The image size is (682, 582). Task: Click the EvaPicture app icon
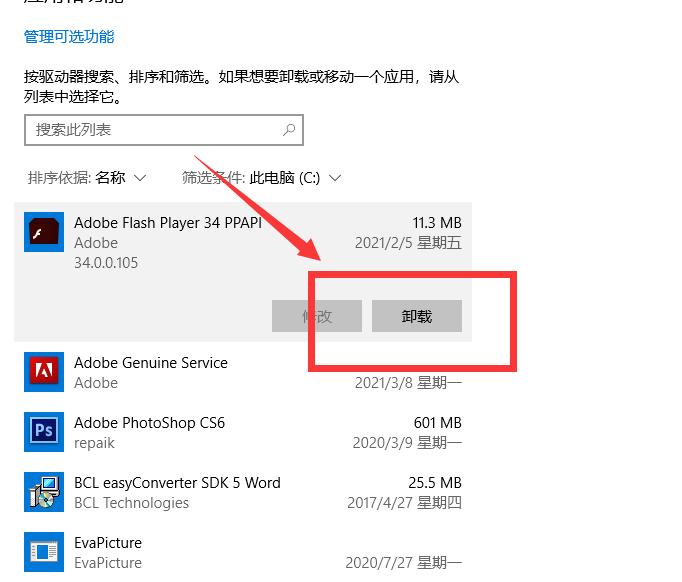44,552
